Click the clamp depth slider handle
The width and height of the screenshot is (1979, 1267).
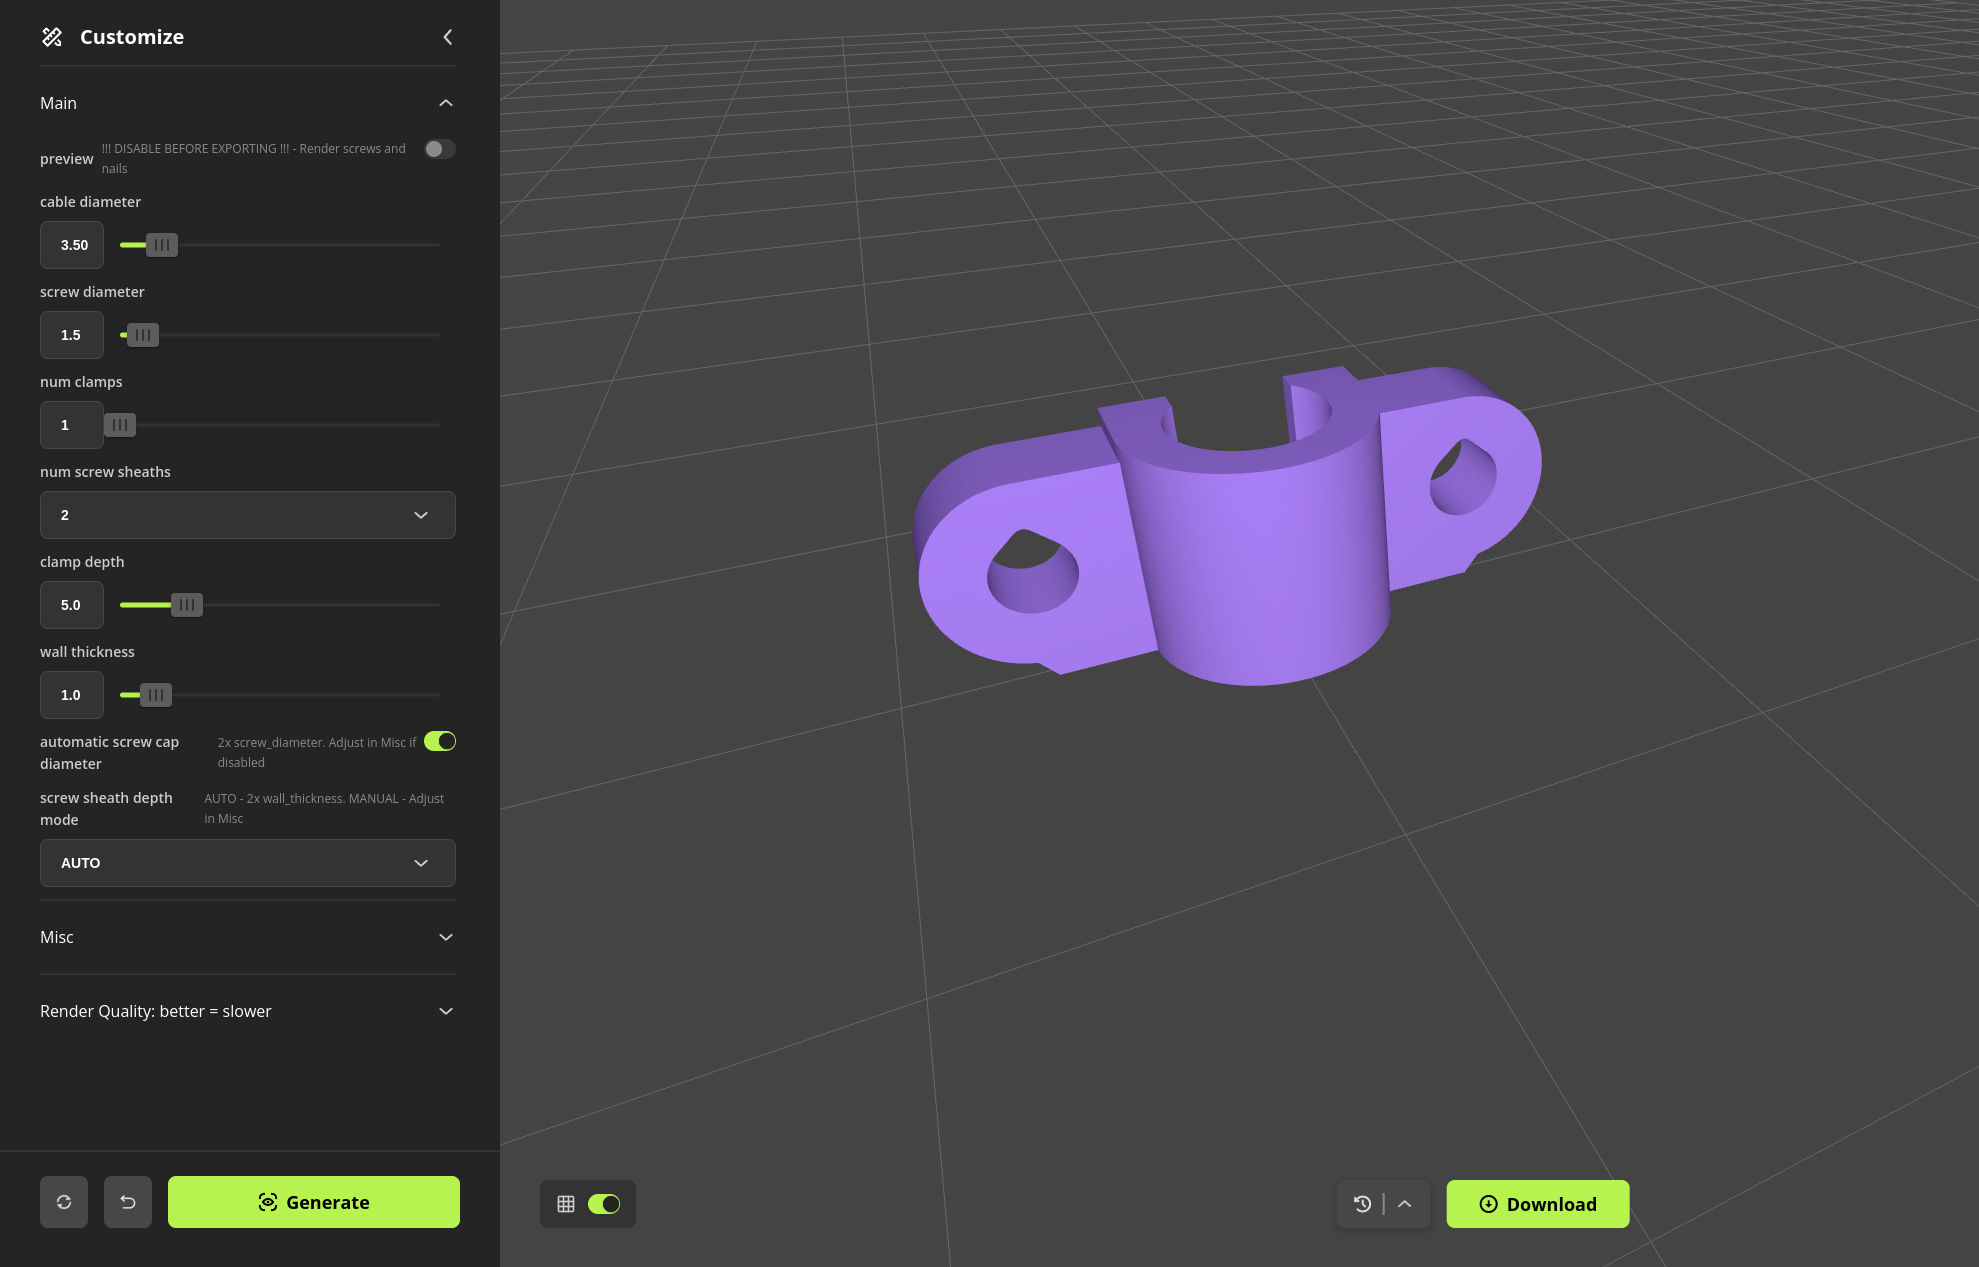click(x=187, y=605)
